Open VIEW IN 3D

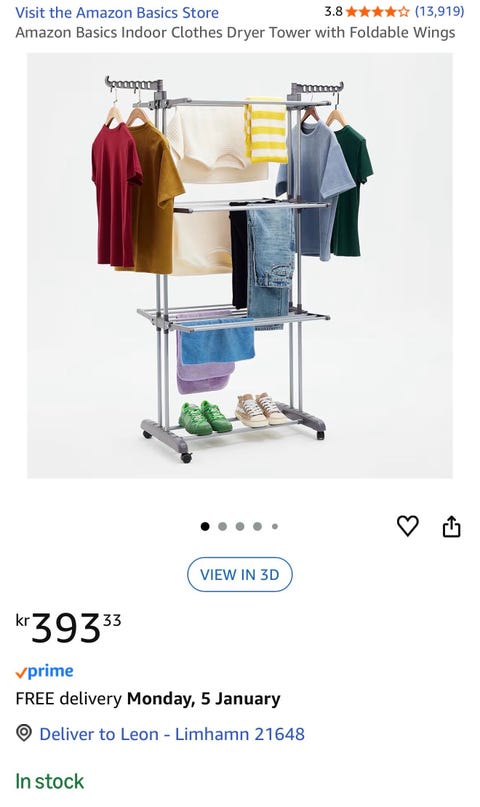[240, 574]
